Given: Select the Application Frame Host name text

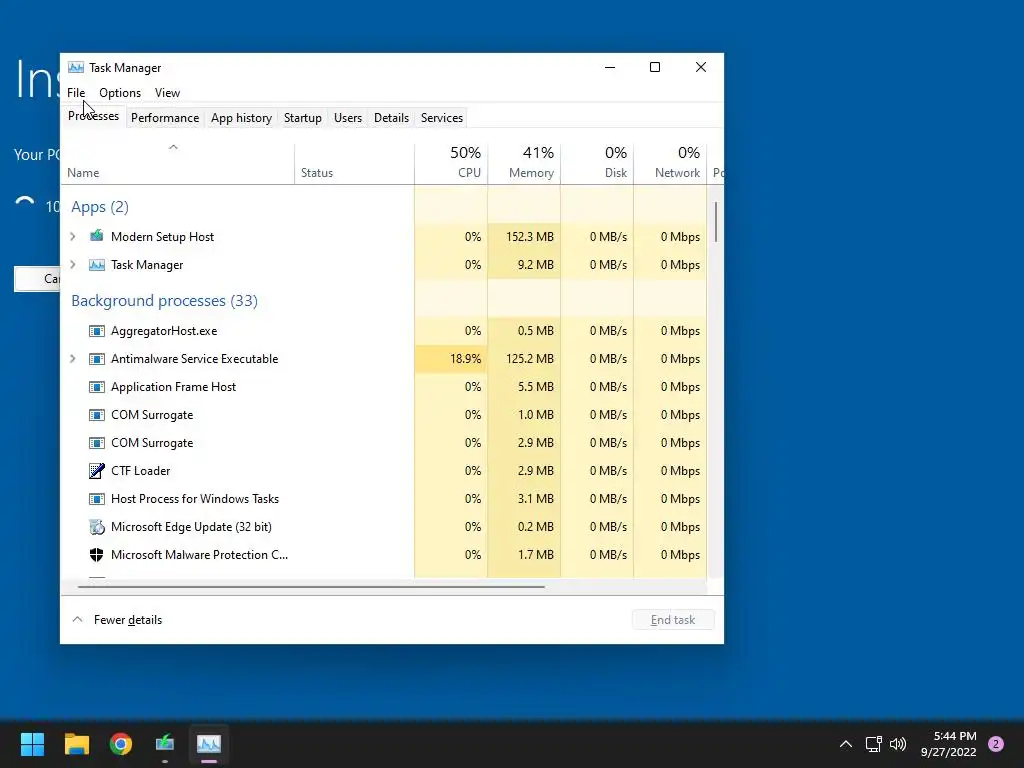Looking at the screenshot, I should [174, 387].
